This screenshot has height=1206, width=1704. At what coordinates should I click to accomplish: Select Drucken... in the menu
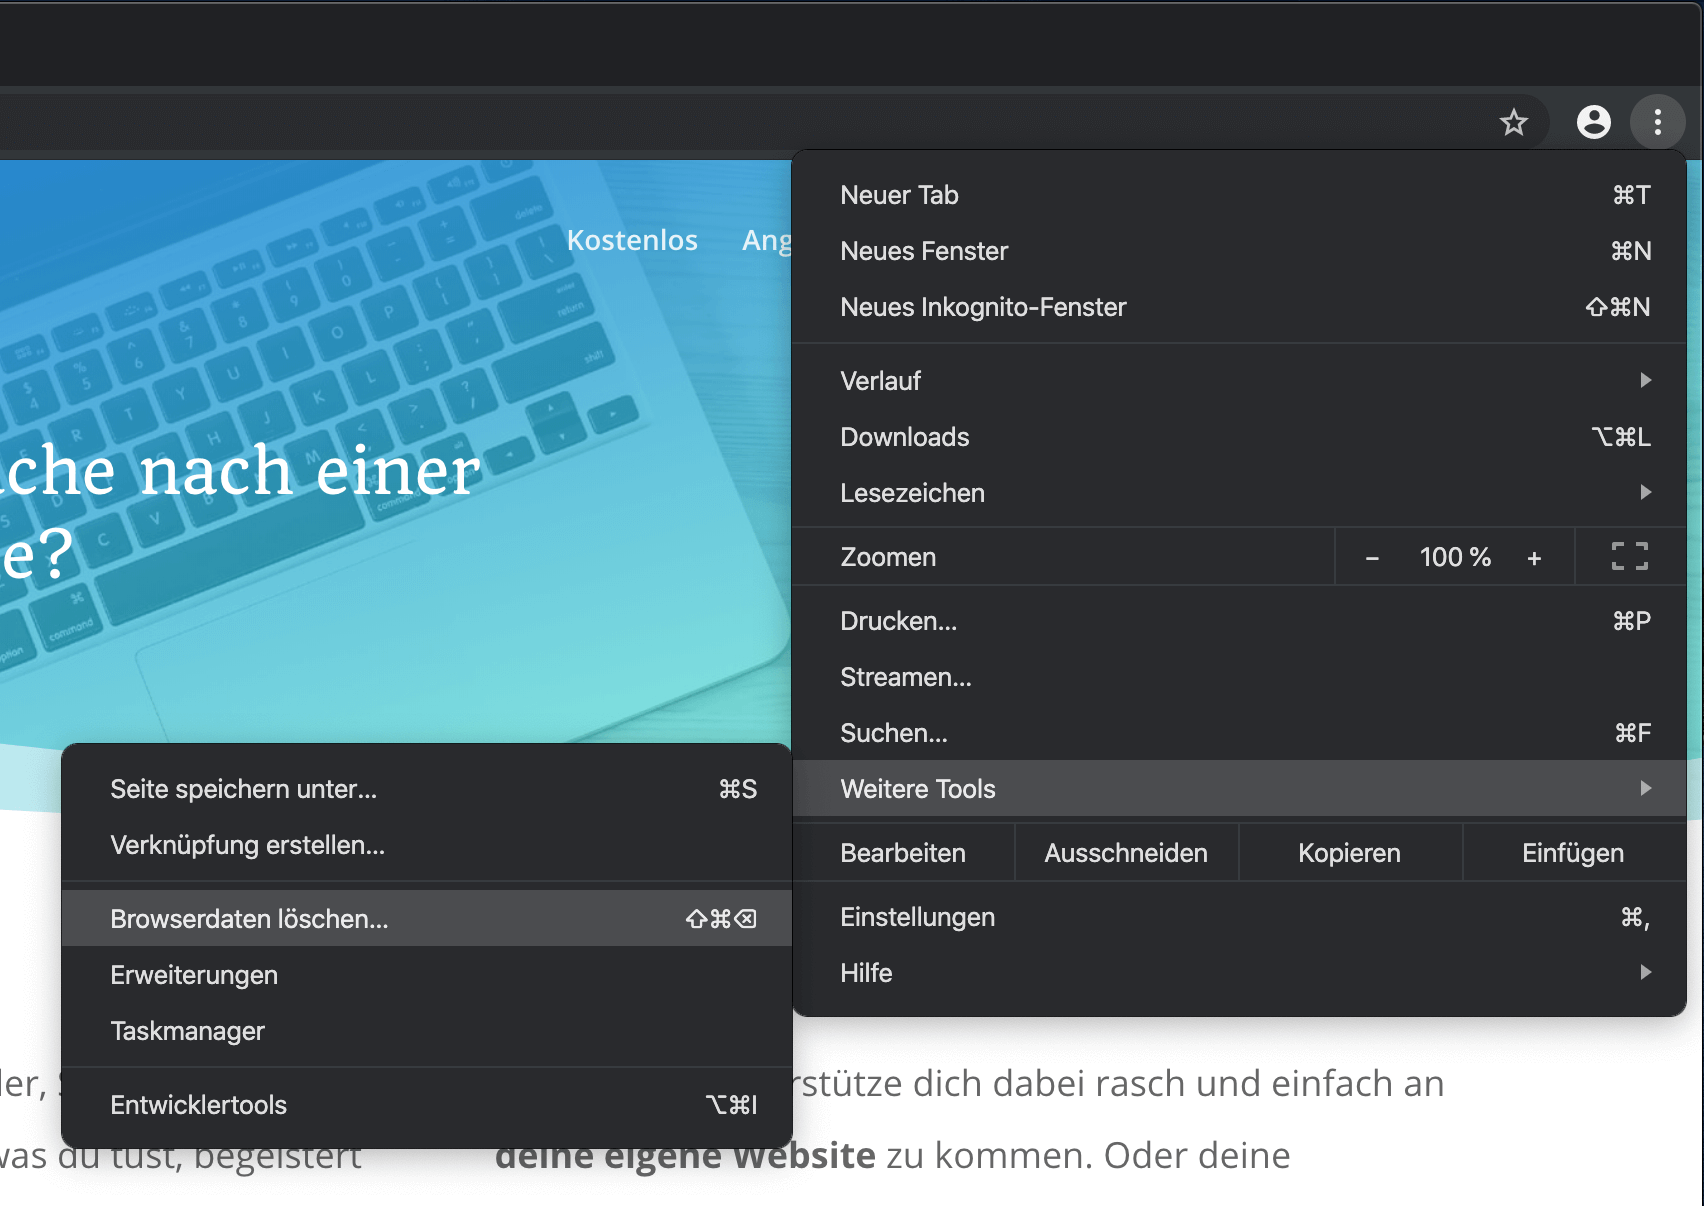click(1239, 621)
